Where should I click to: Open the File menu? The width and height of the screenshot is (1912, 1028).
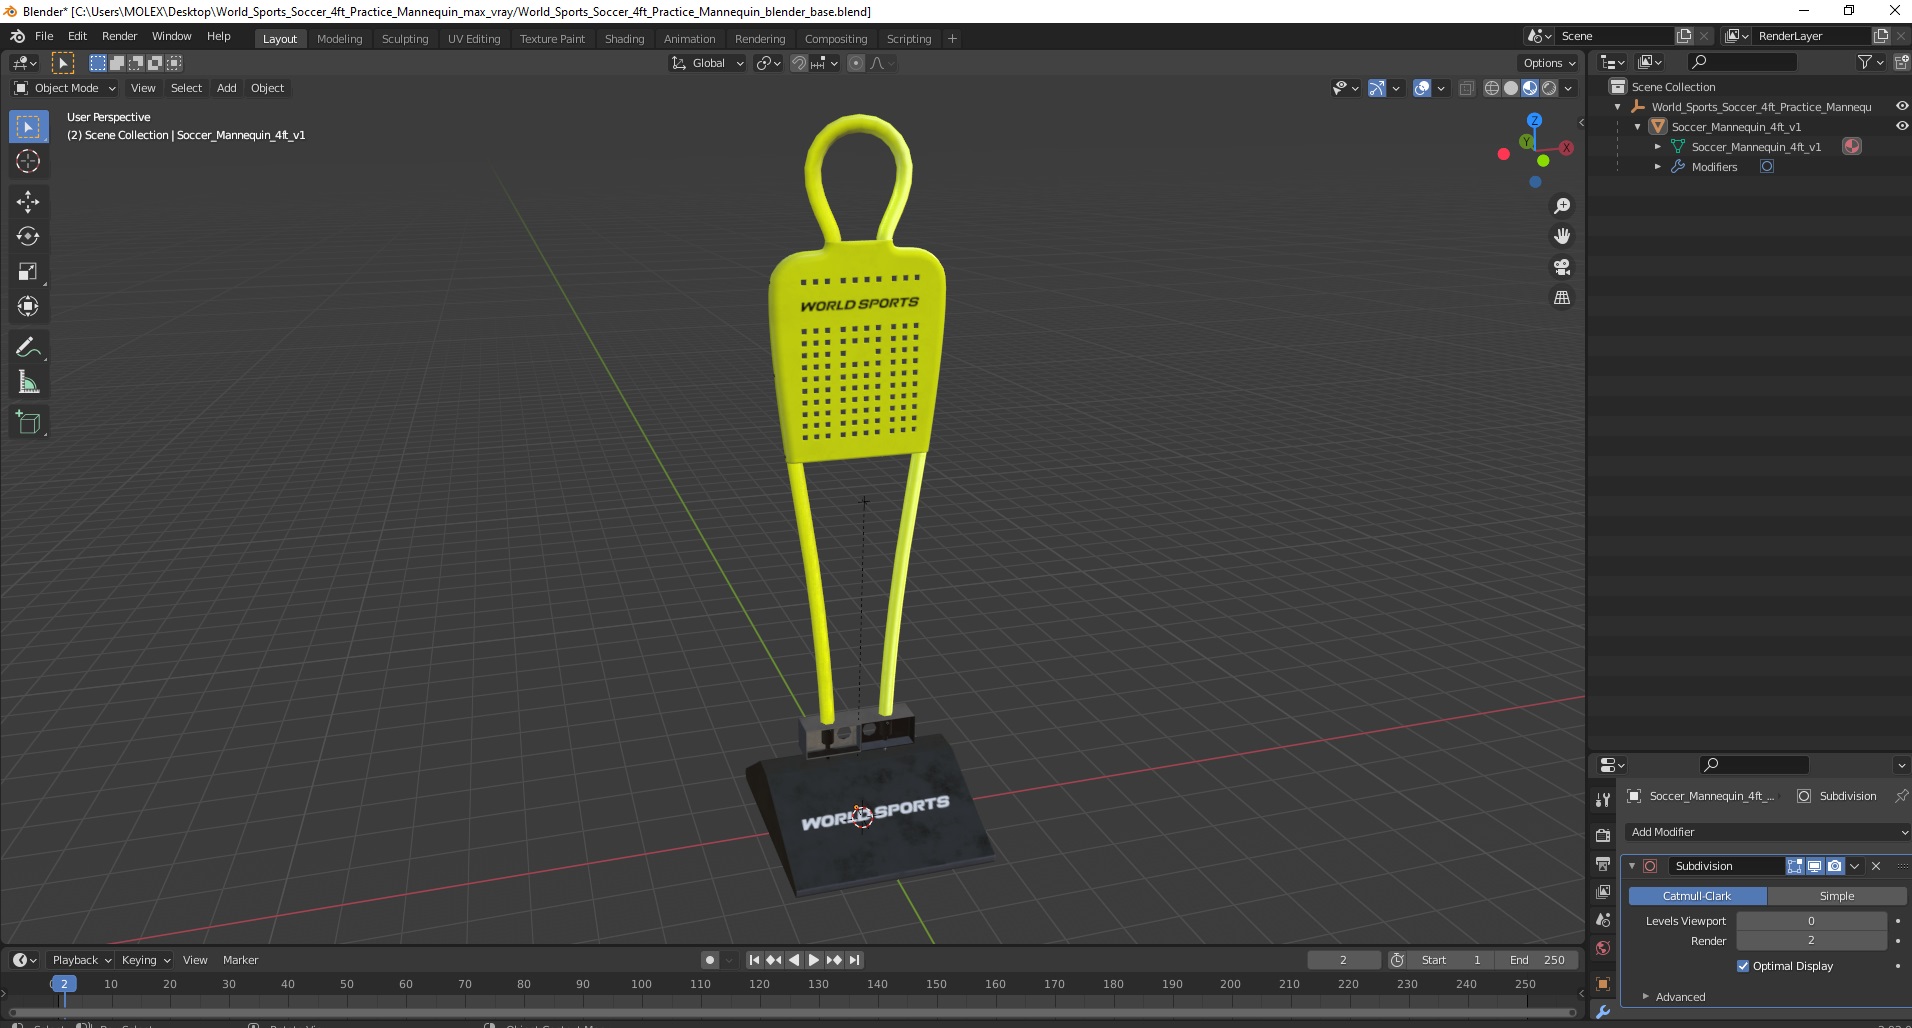click(44, 36)
